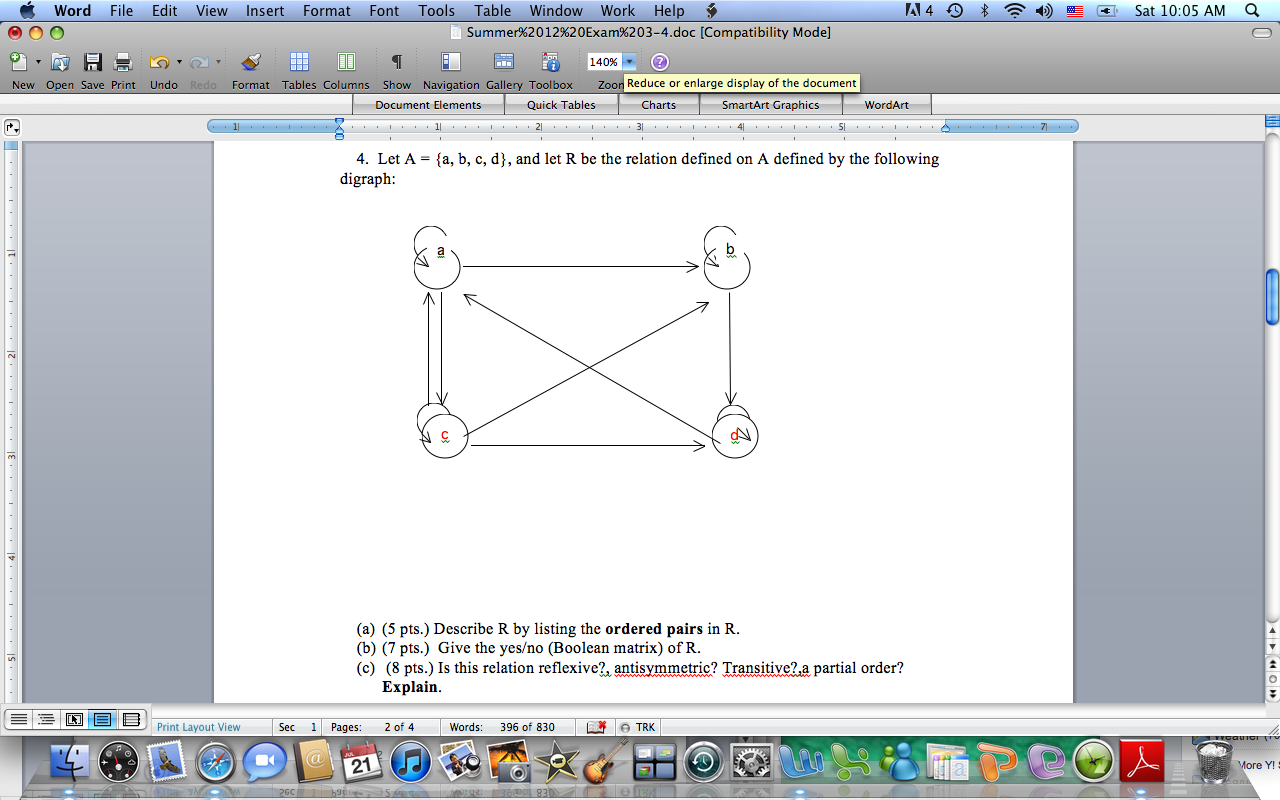This screenshot has width=1280, height=800.
Task: Open the zoom percentage dropdown
Action: point(631,60)
